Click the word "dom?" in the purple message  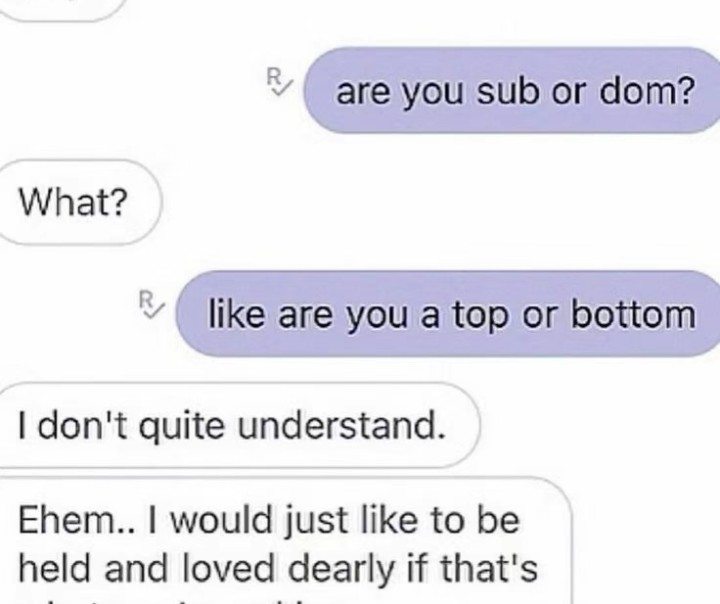pos(647,91)
